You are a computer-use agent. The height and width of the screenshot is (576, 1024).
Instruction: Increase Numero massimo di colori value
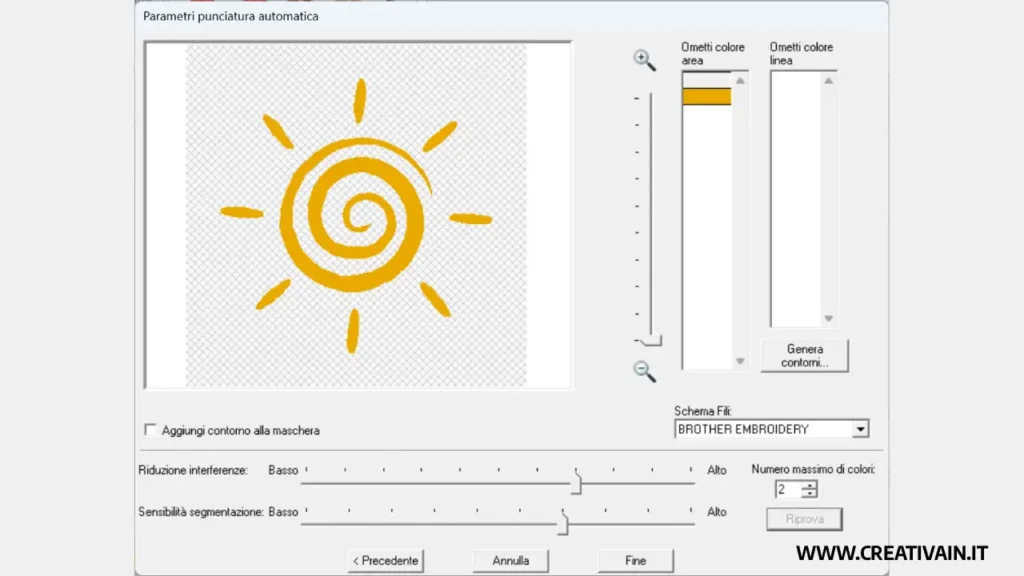click(809, 485)
